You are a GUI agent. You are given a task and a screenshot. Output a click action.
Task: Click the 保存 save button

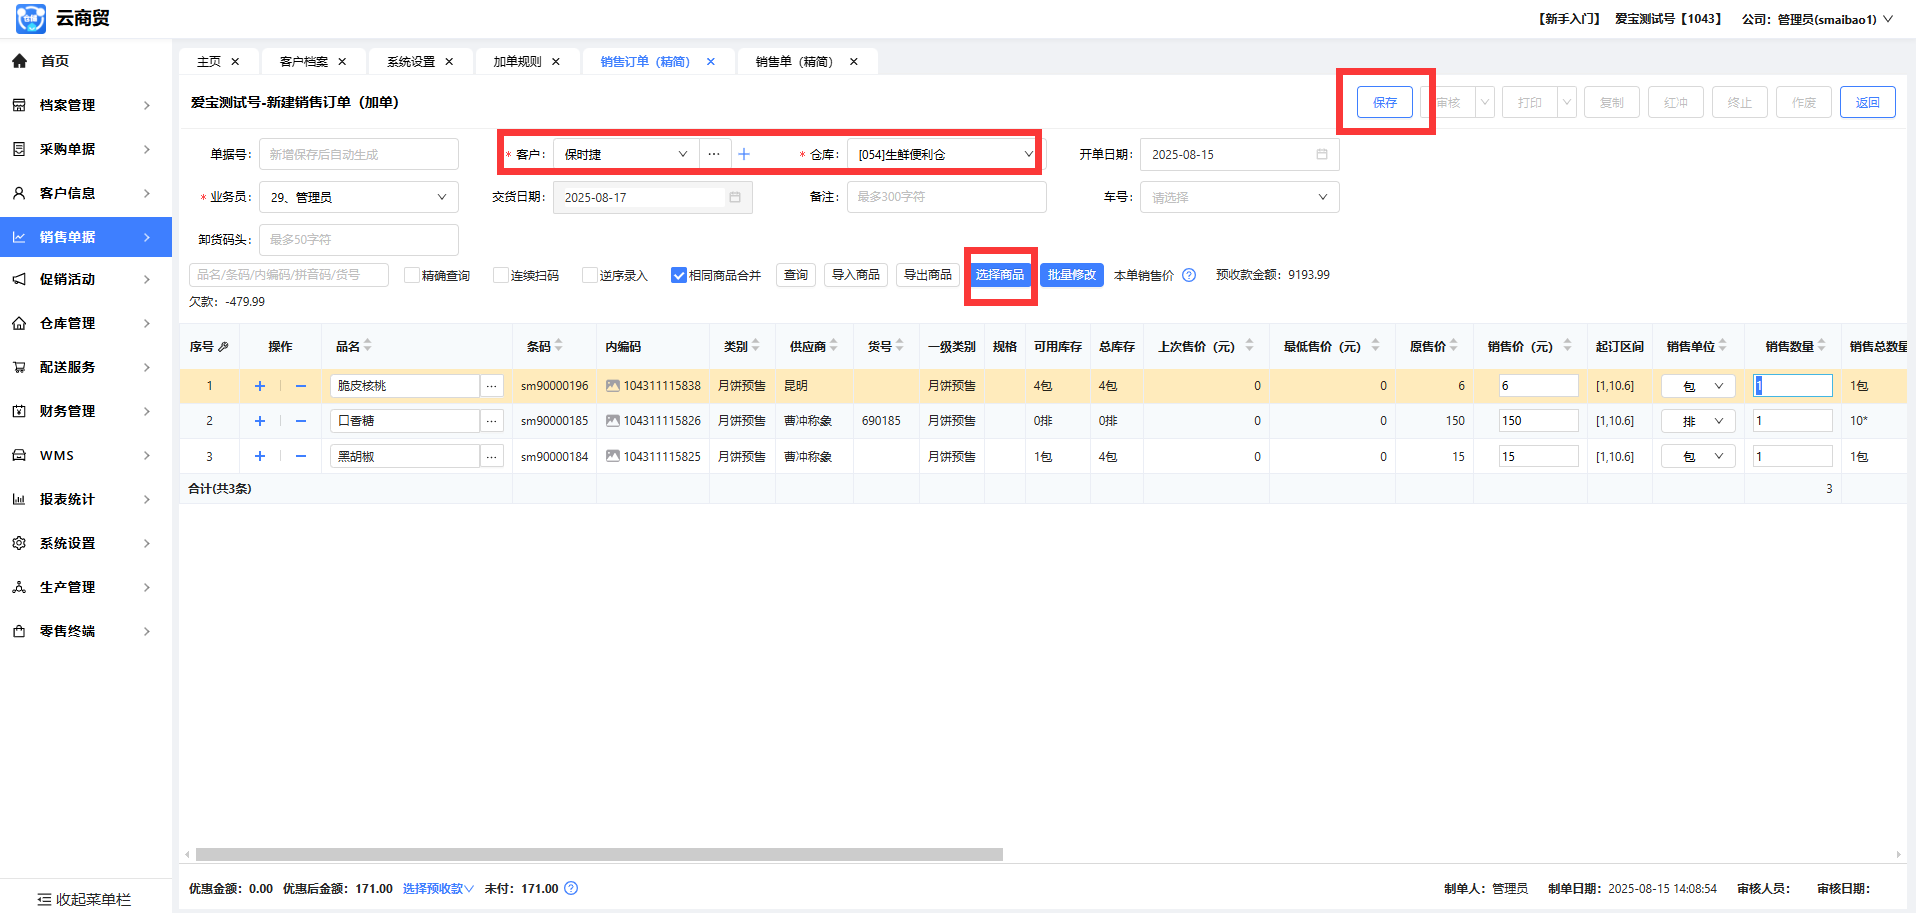pyautogui.click(x=1384, y=102)
